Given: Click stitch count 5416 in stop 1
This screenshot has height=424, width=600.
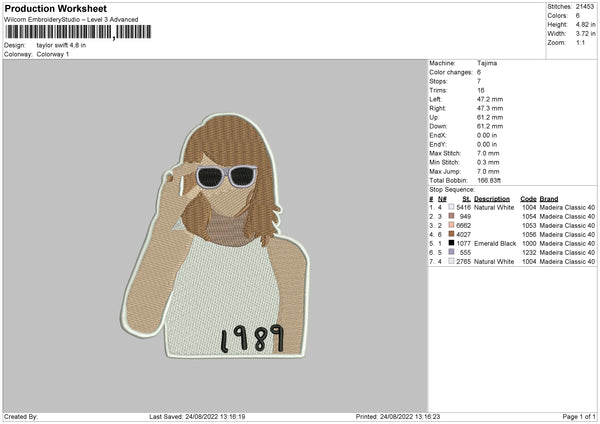Looking at the screenshot, I should [463, 207].
